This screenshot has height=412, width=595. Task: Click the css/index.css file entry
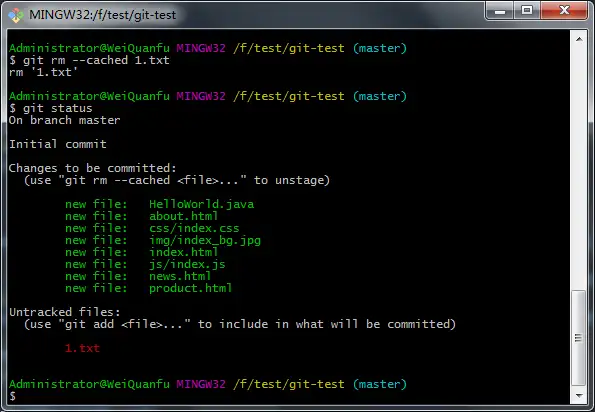click(x=152, y=228)
